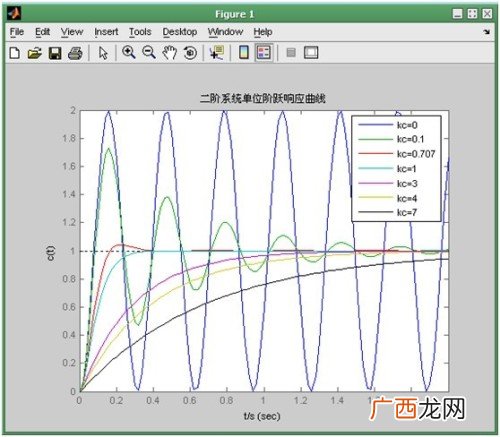Click the c(t) y-axis label

click(x=51, y=253)
